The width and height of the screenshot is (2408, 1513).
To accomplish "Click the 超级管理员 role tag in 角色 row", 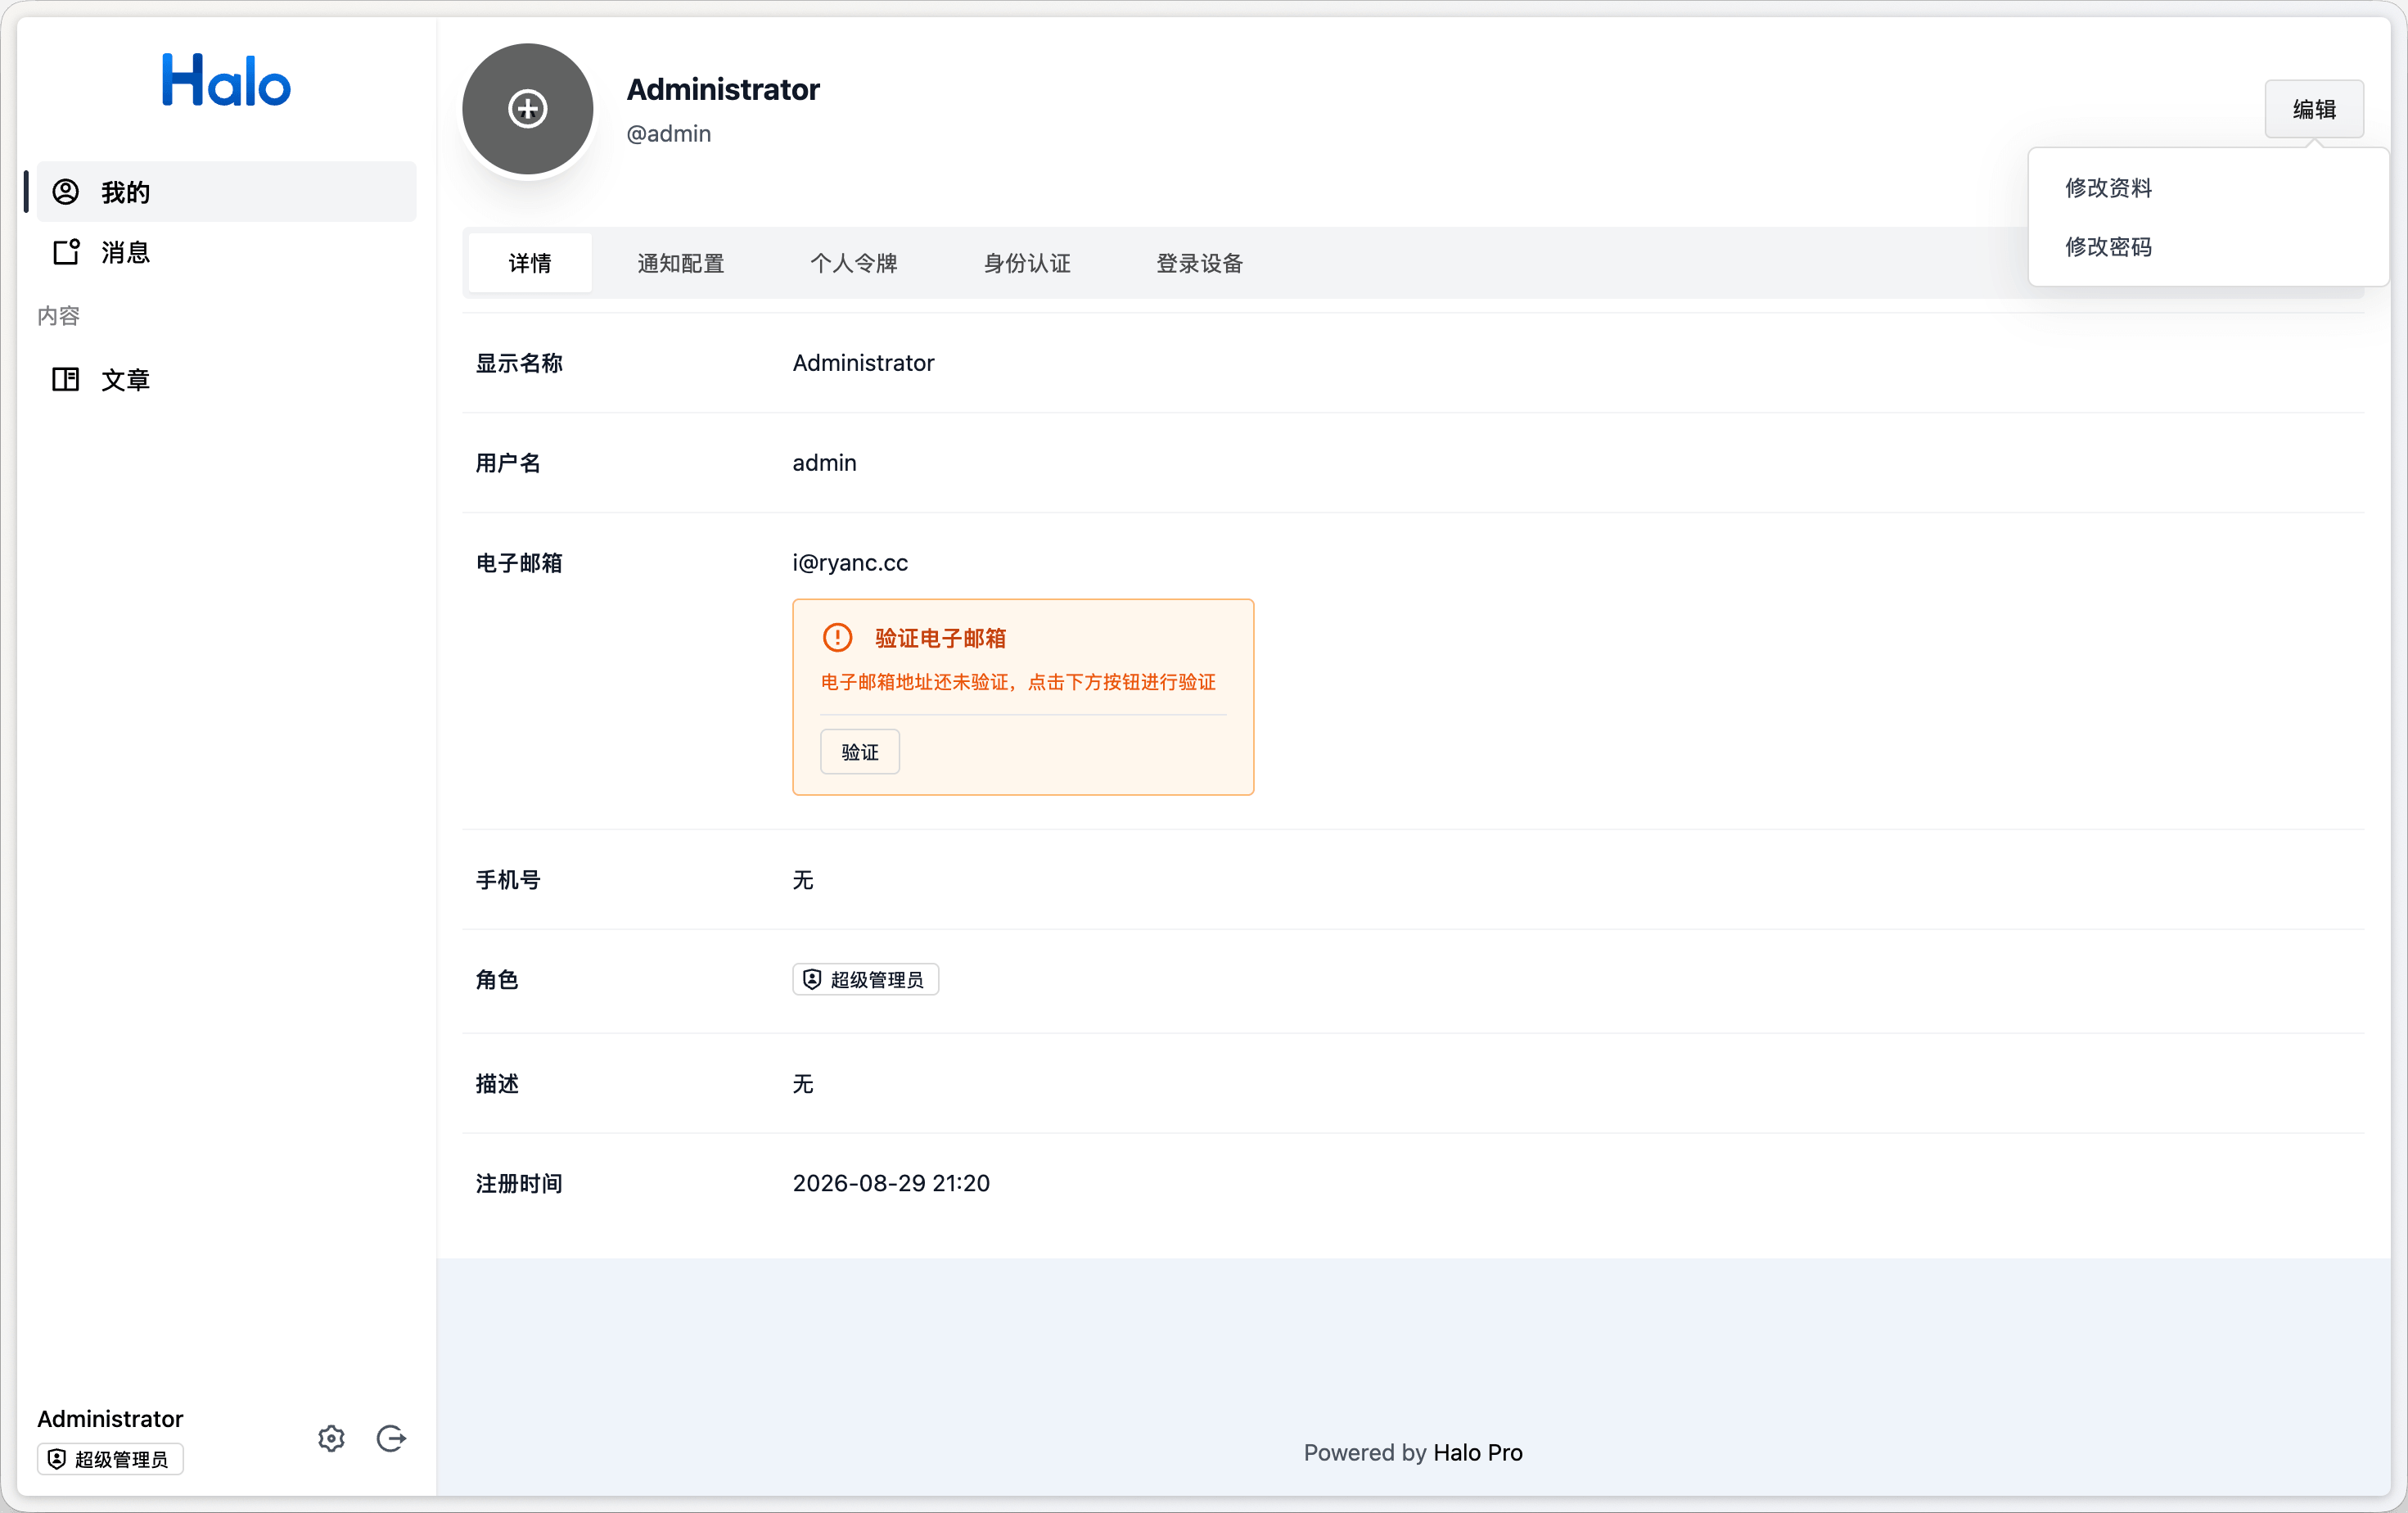I will (x=866, y=980).
